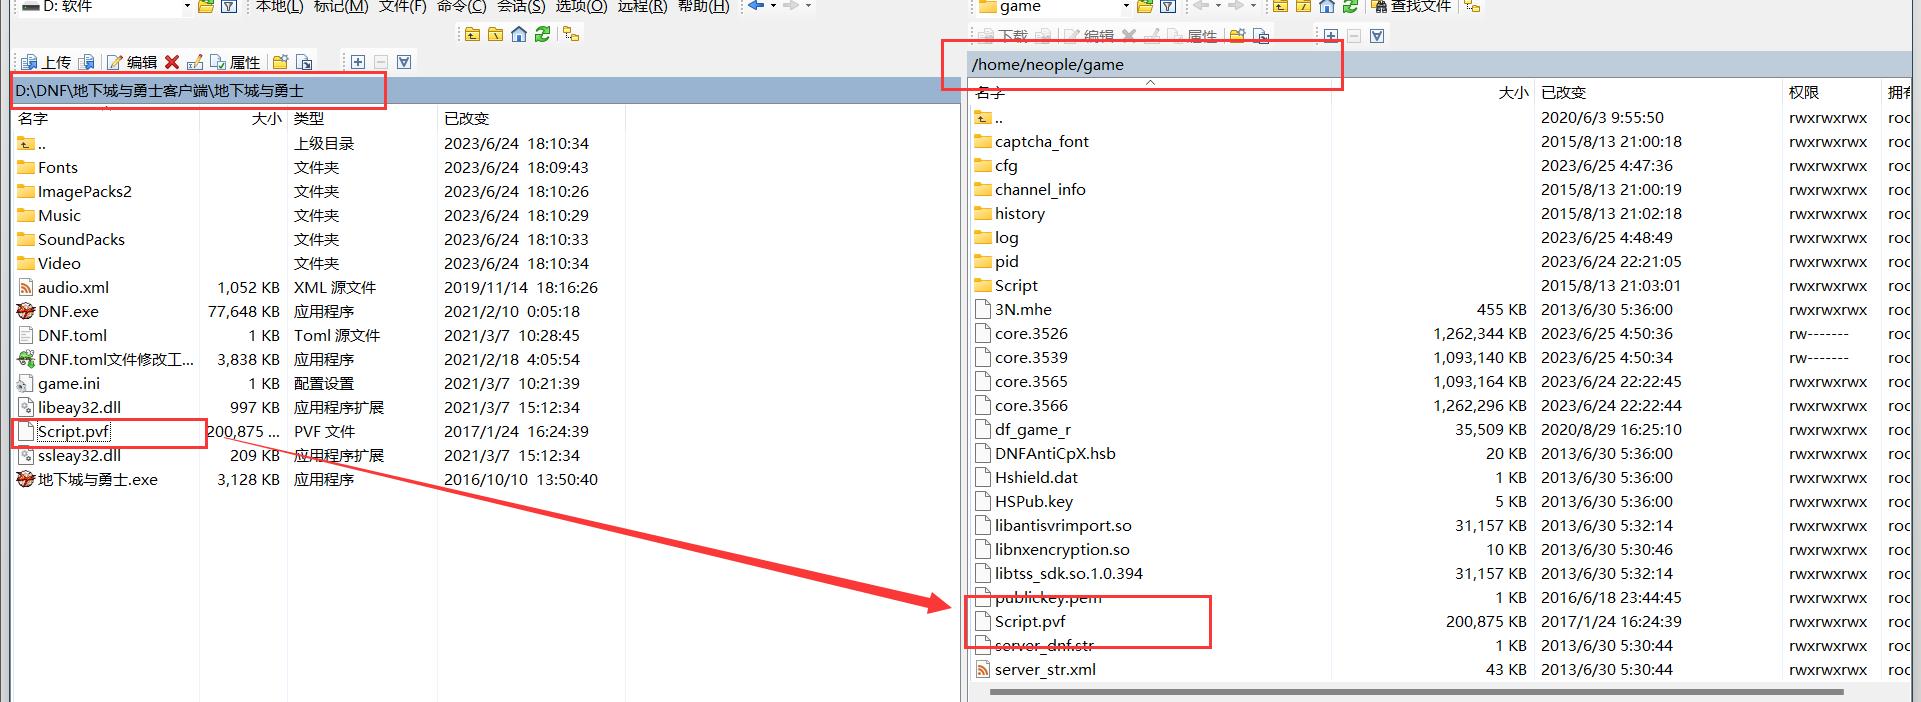Click the local select files plus icon
1921x702 pixels.
pyautogui.click(x=357, y=62)
